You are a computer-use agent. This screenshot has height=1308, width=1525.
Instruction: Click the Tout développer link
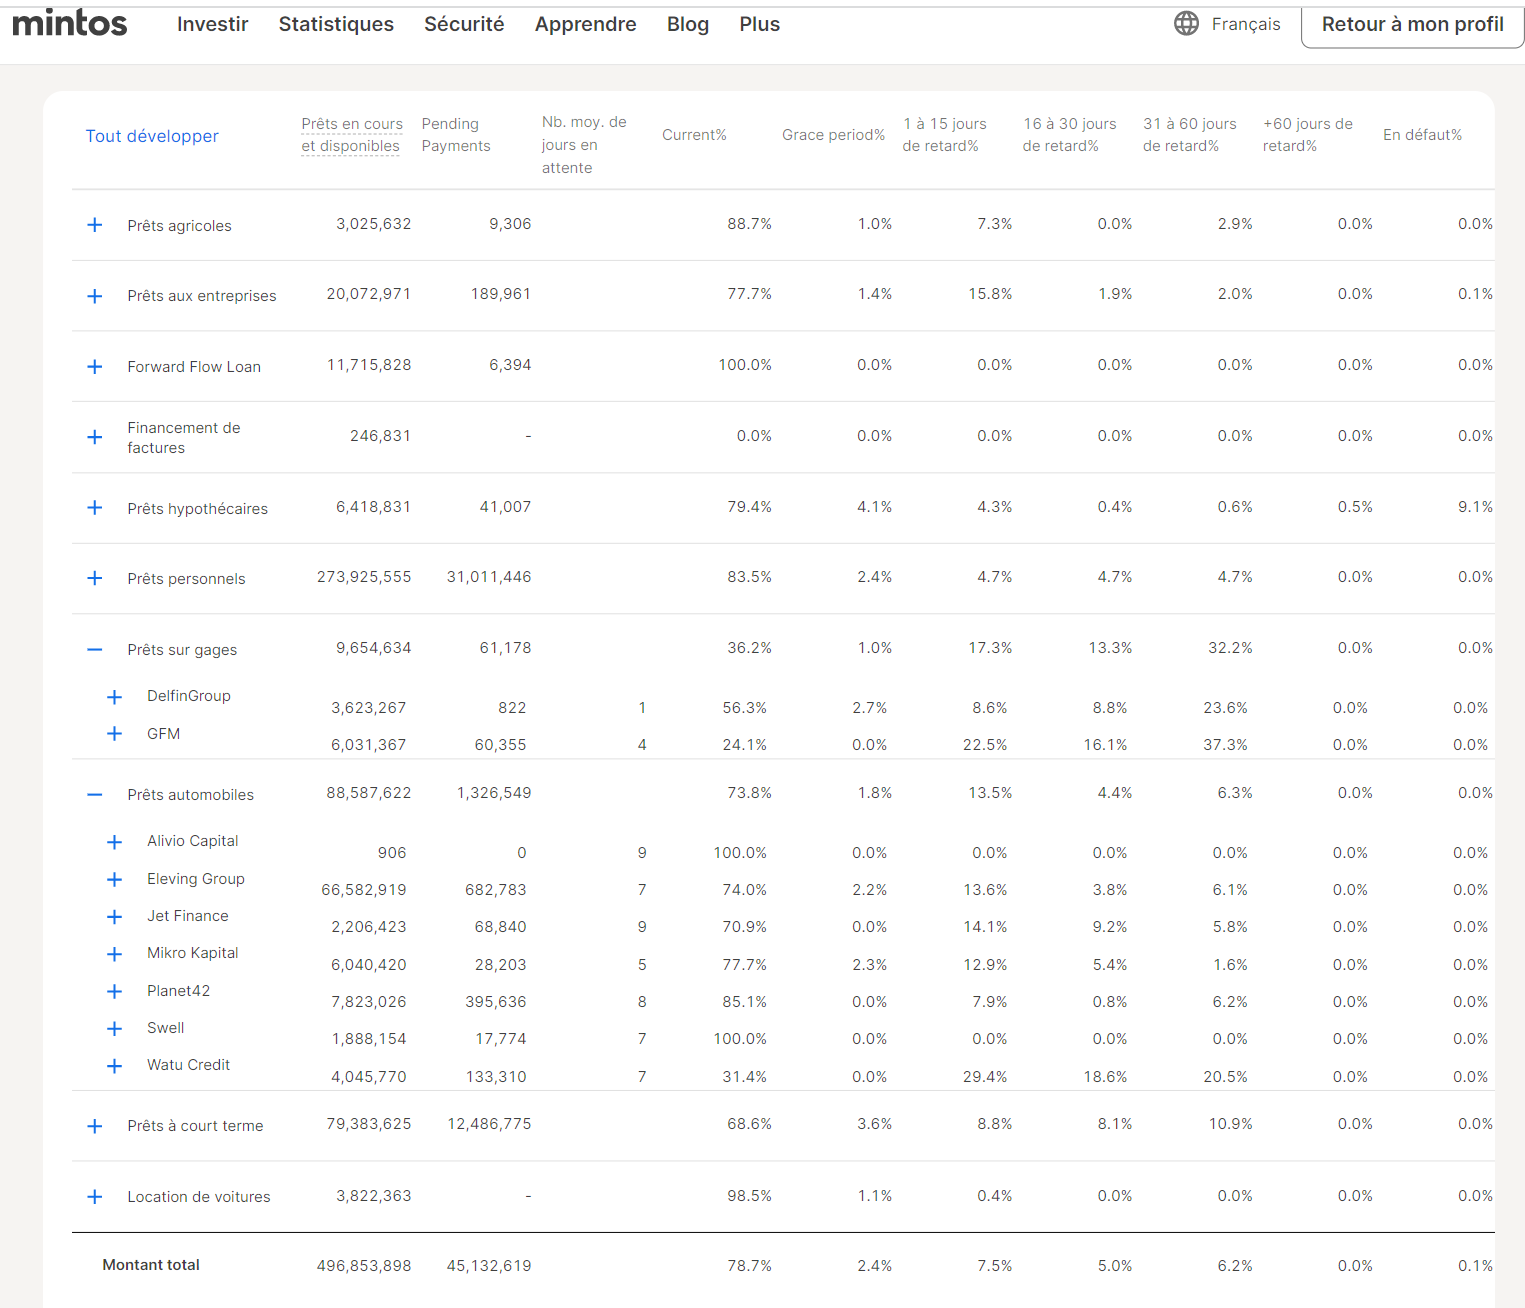pos(152,136)
